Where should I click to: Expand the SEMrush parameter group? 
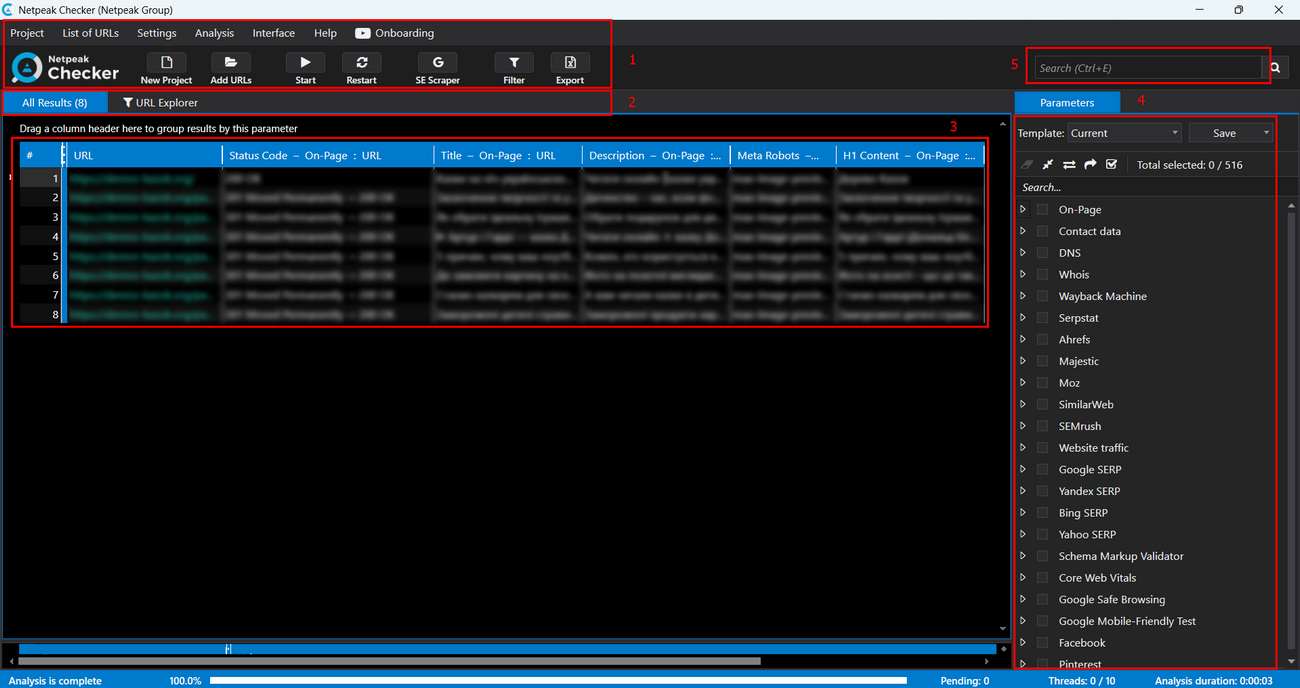tap(1023, 426)
